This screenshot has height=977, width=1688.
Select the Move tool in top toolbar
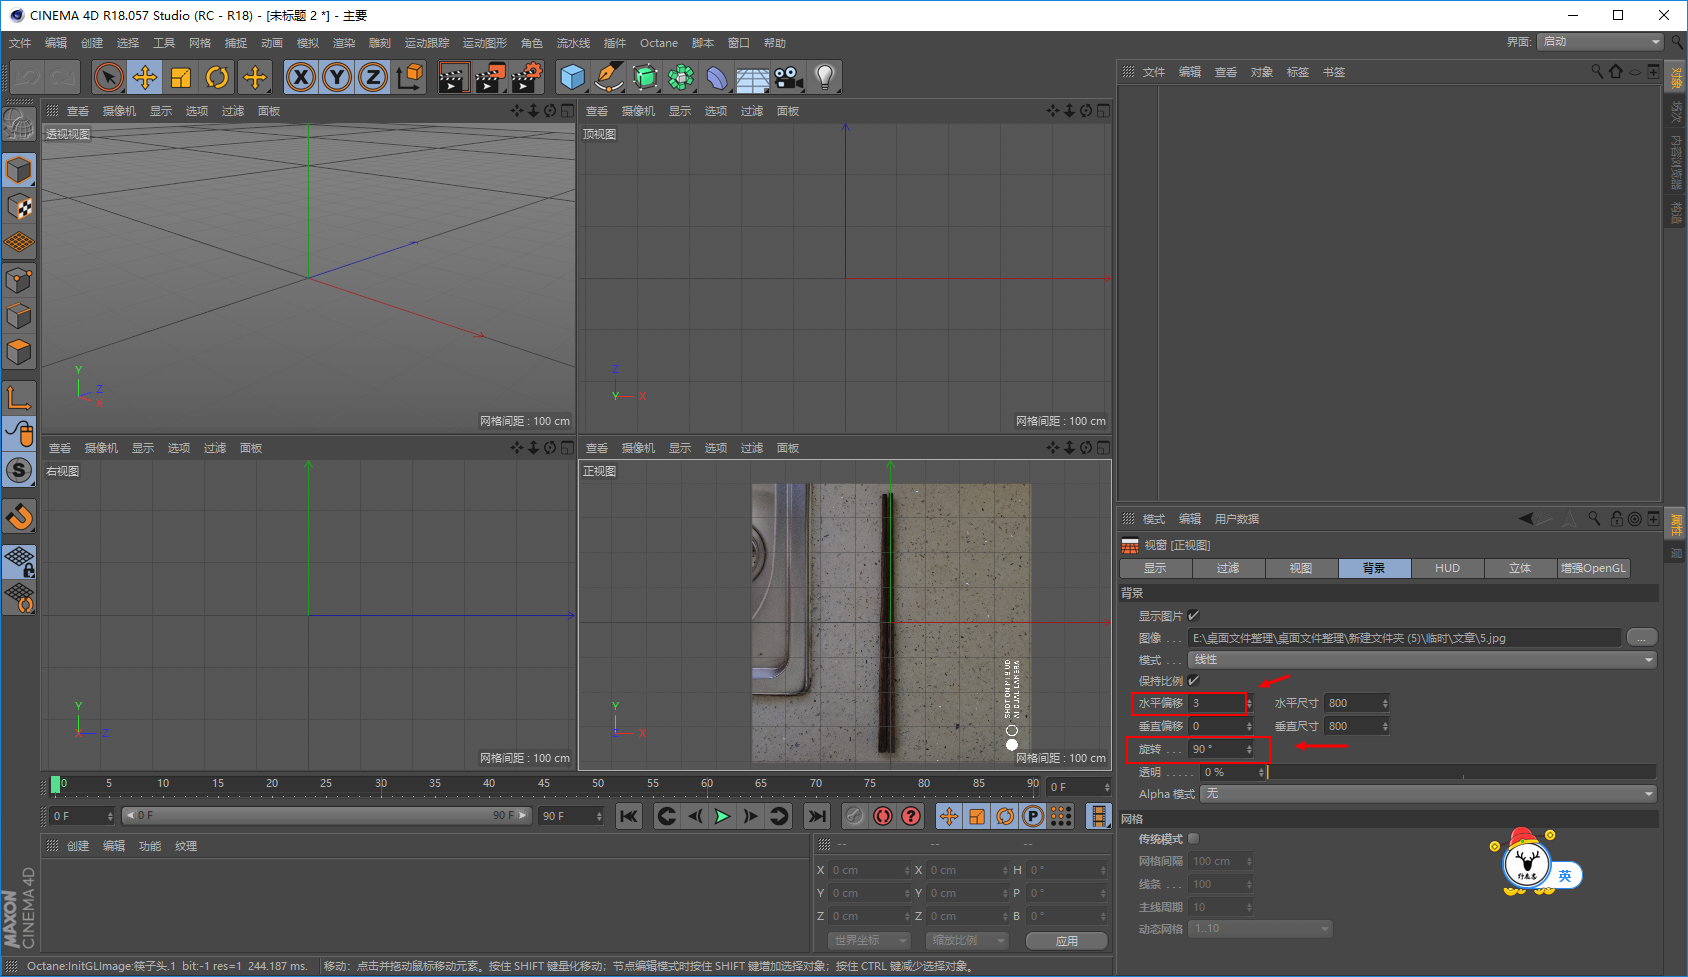point(145,77)
